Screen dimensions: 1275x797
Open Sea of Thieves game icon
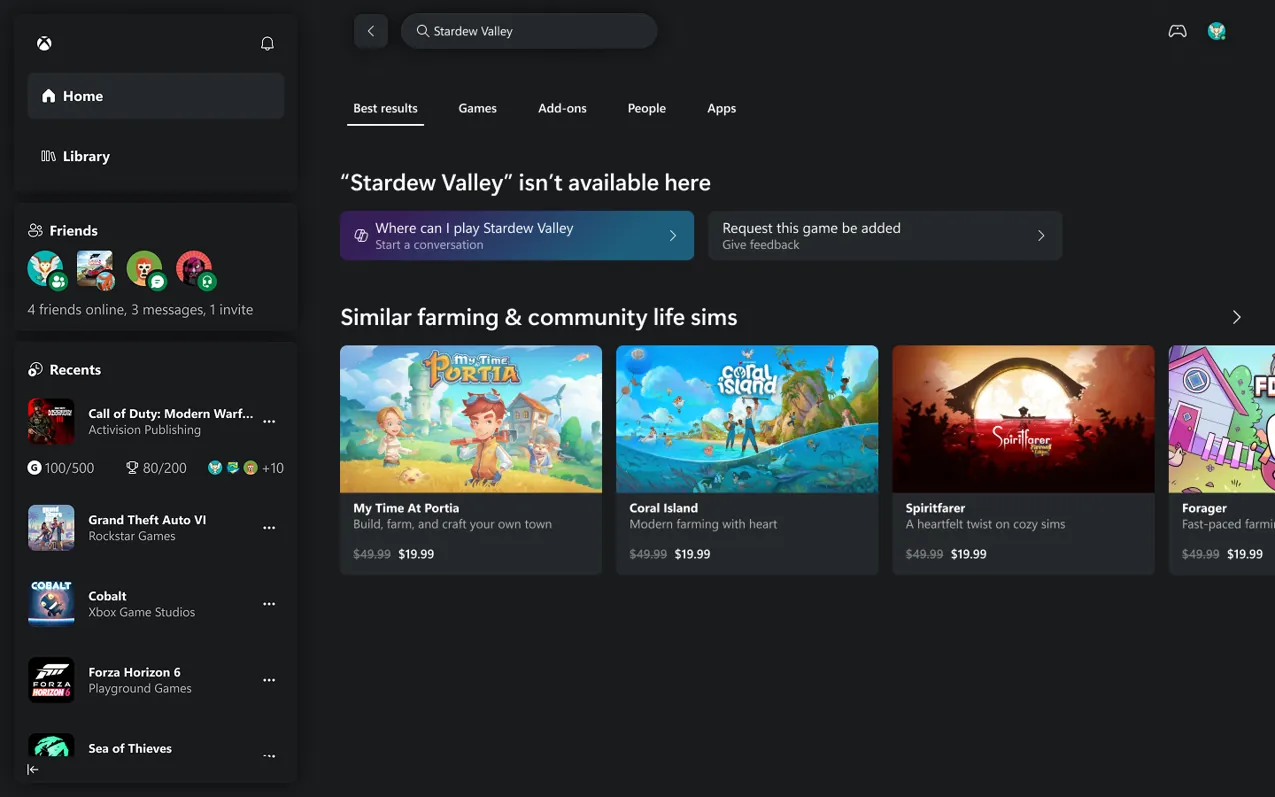51,746
